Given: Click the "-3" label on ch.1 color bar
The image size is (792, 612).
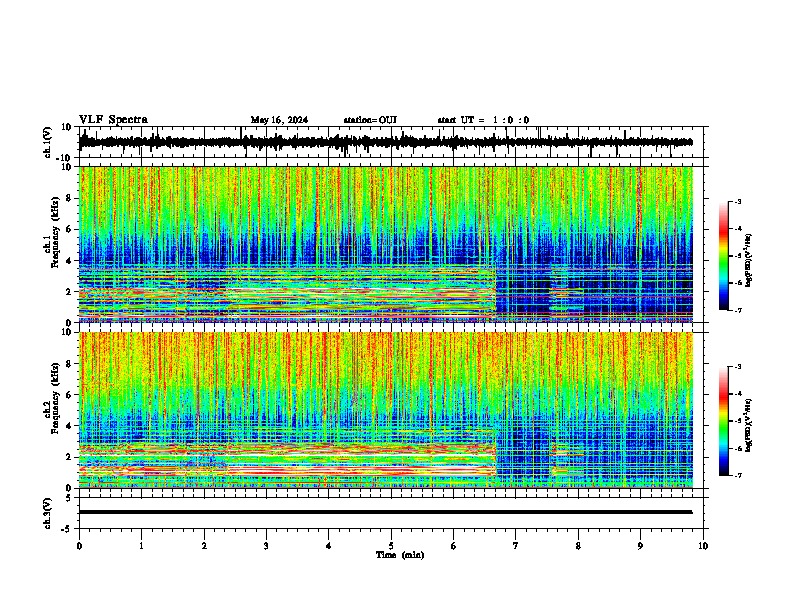Looking at the screenshot, I should (x=737, y=201).
